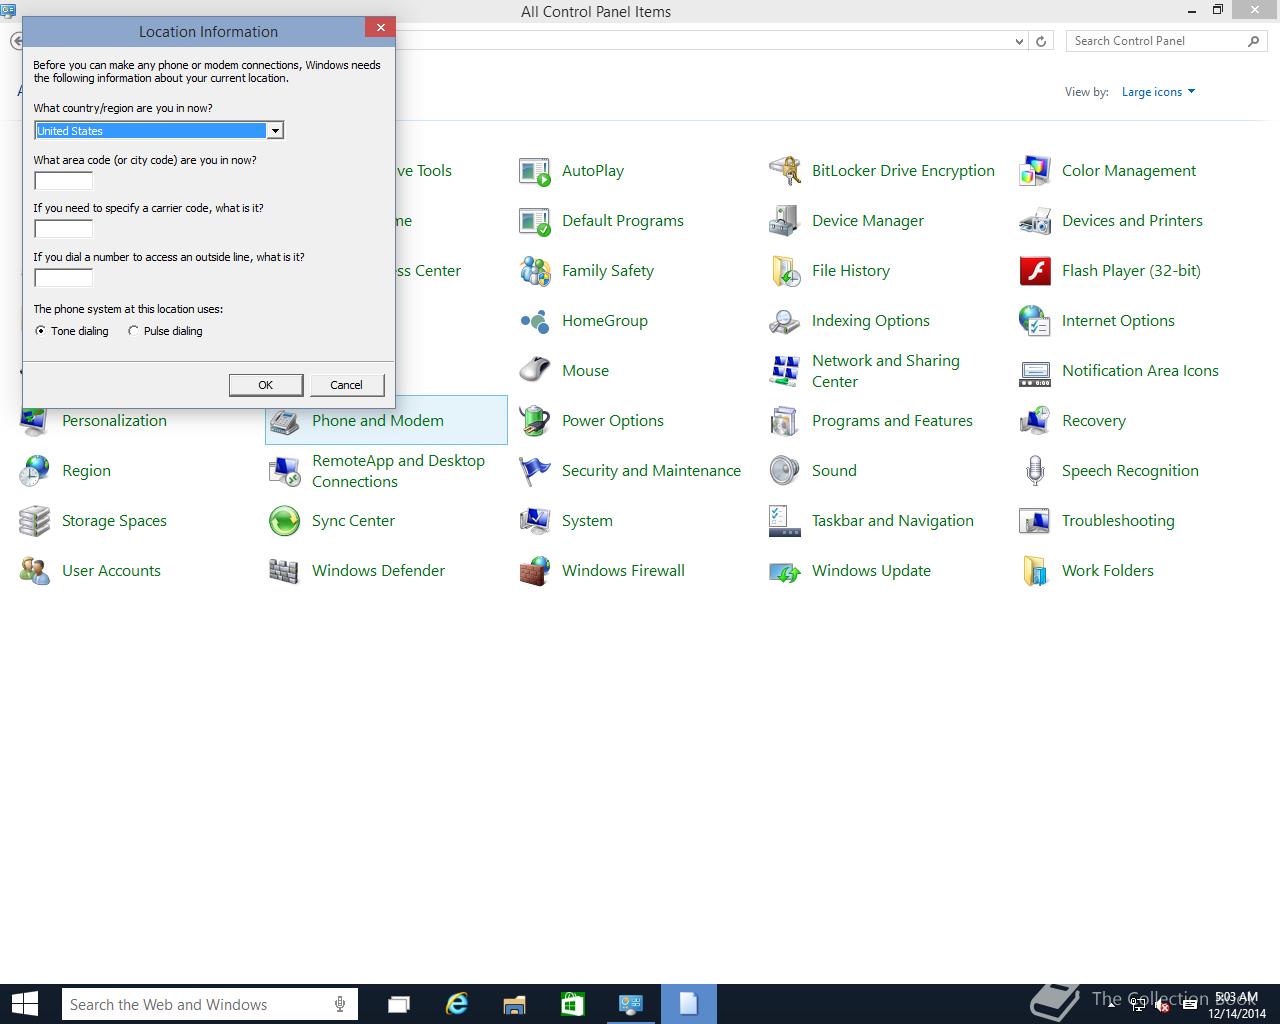Click the Recovery icon
The width and height of the screenshot is (1280, 1024).
tap(1035, 421)
